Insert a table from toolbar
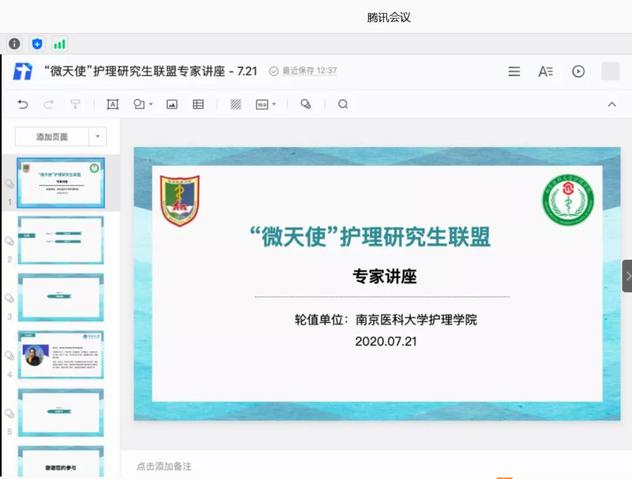Screen dimensions: 632x479 click(198, 104)
